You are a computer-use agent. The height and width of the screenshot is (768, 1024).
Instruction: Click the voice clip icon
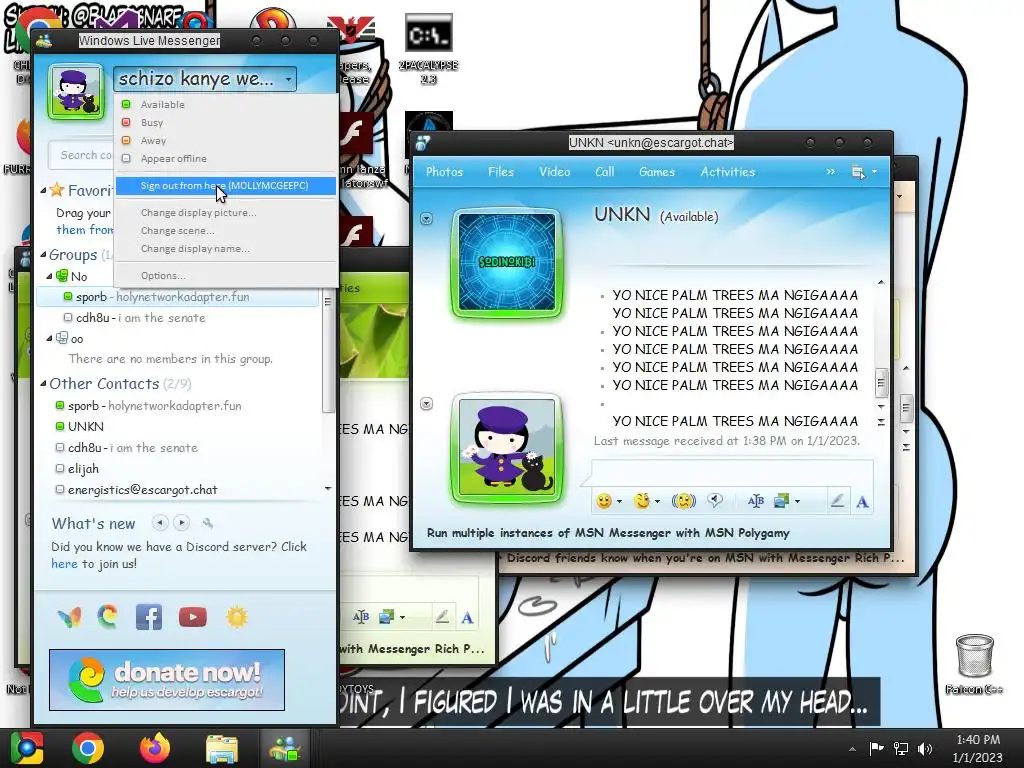click(715, 501)
